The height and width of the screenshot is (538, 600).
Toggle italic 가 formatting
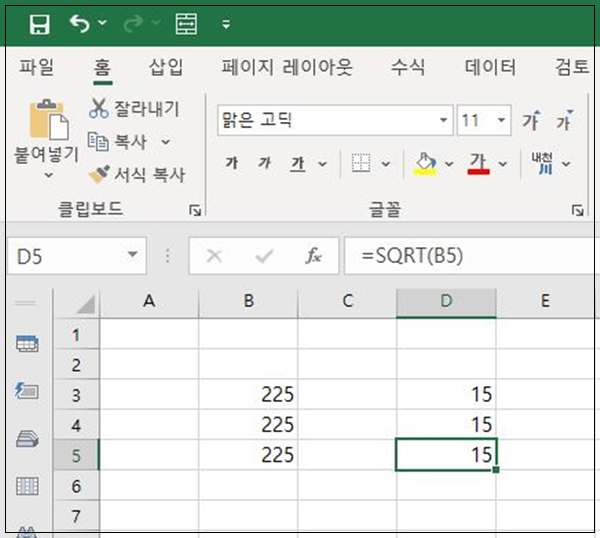264,163
